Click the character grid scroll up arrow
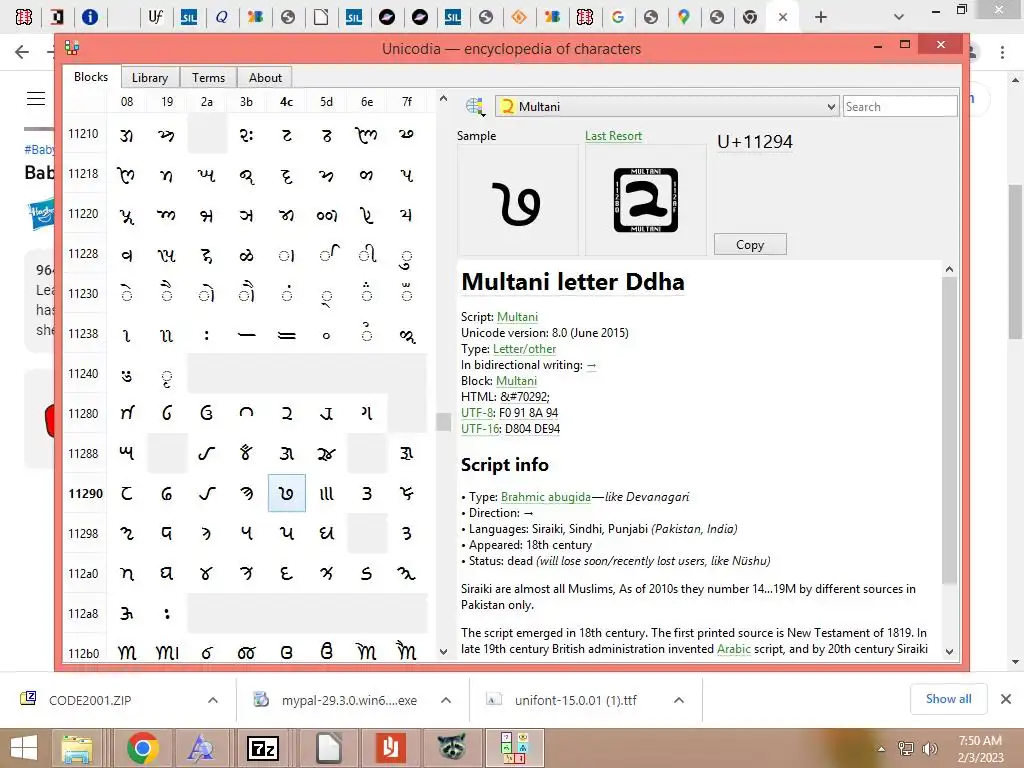This screenshot has height=768, width=1024. pos(443,99)
